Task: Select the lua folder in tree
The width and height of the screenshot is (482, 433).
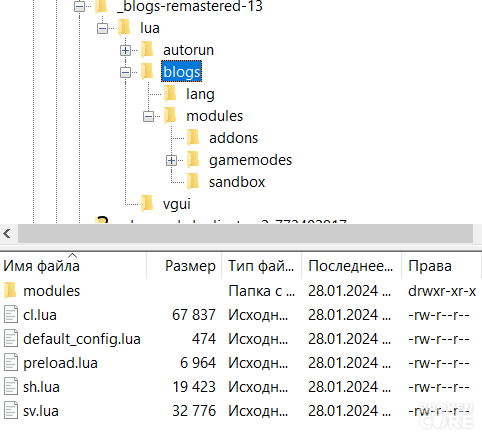Action: [x=150, y=28]
